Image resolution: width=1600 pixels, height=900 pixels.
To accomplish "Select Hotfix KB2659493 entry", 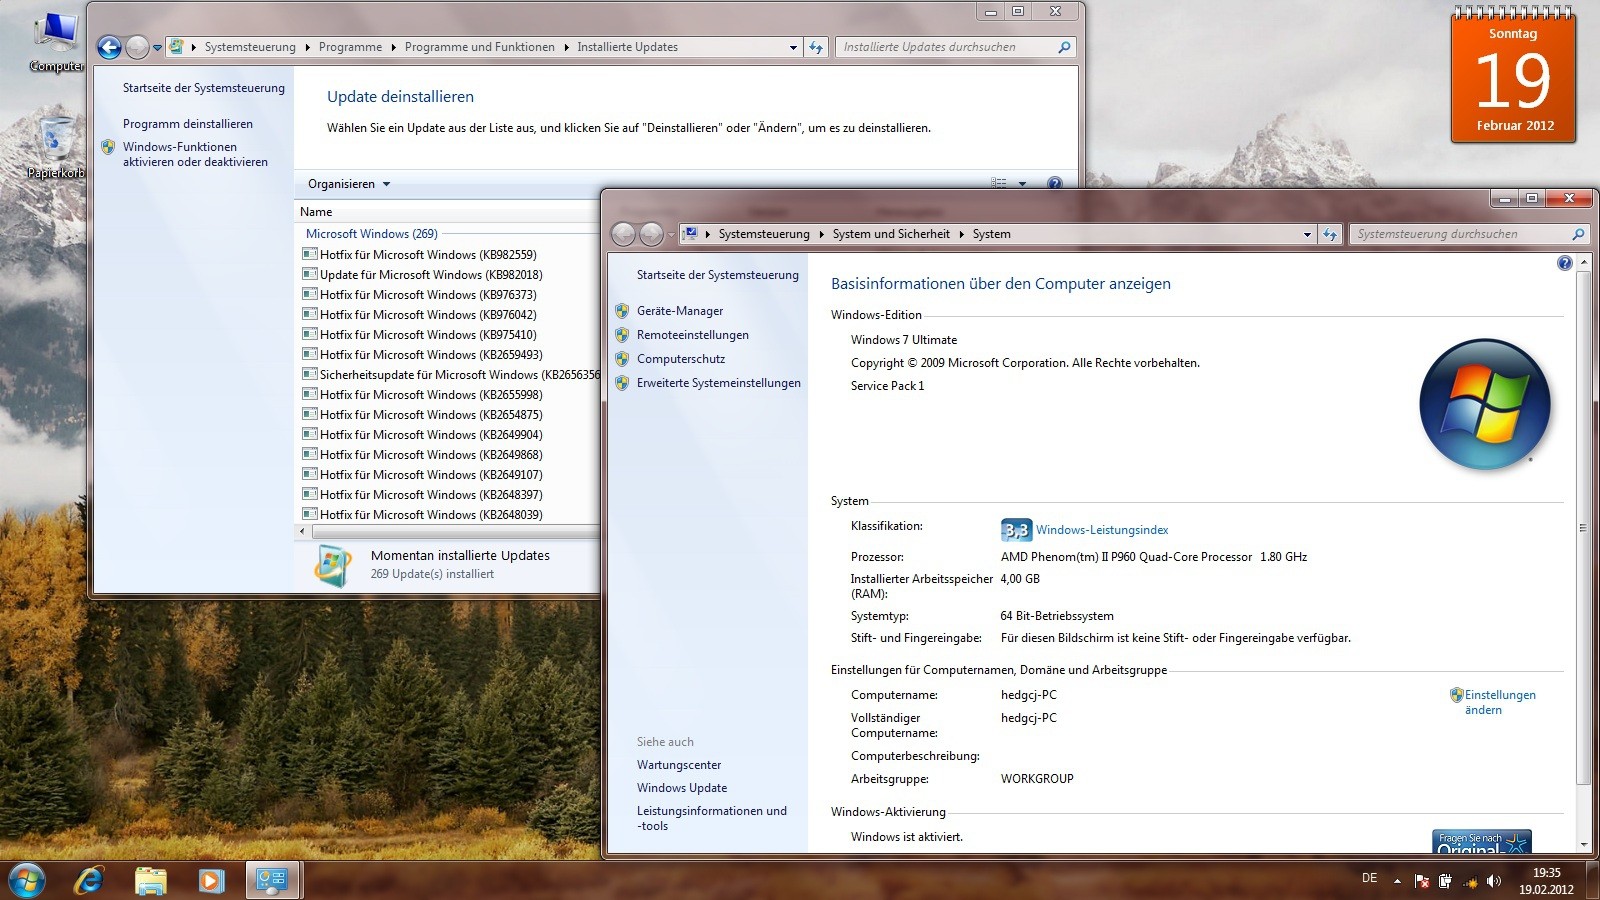I will [431, 355].
